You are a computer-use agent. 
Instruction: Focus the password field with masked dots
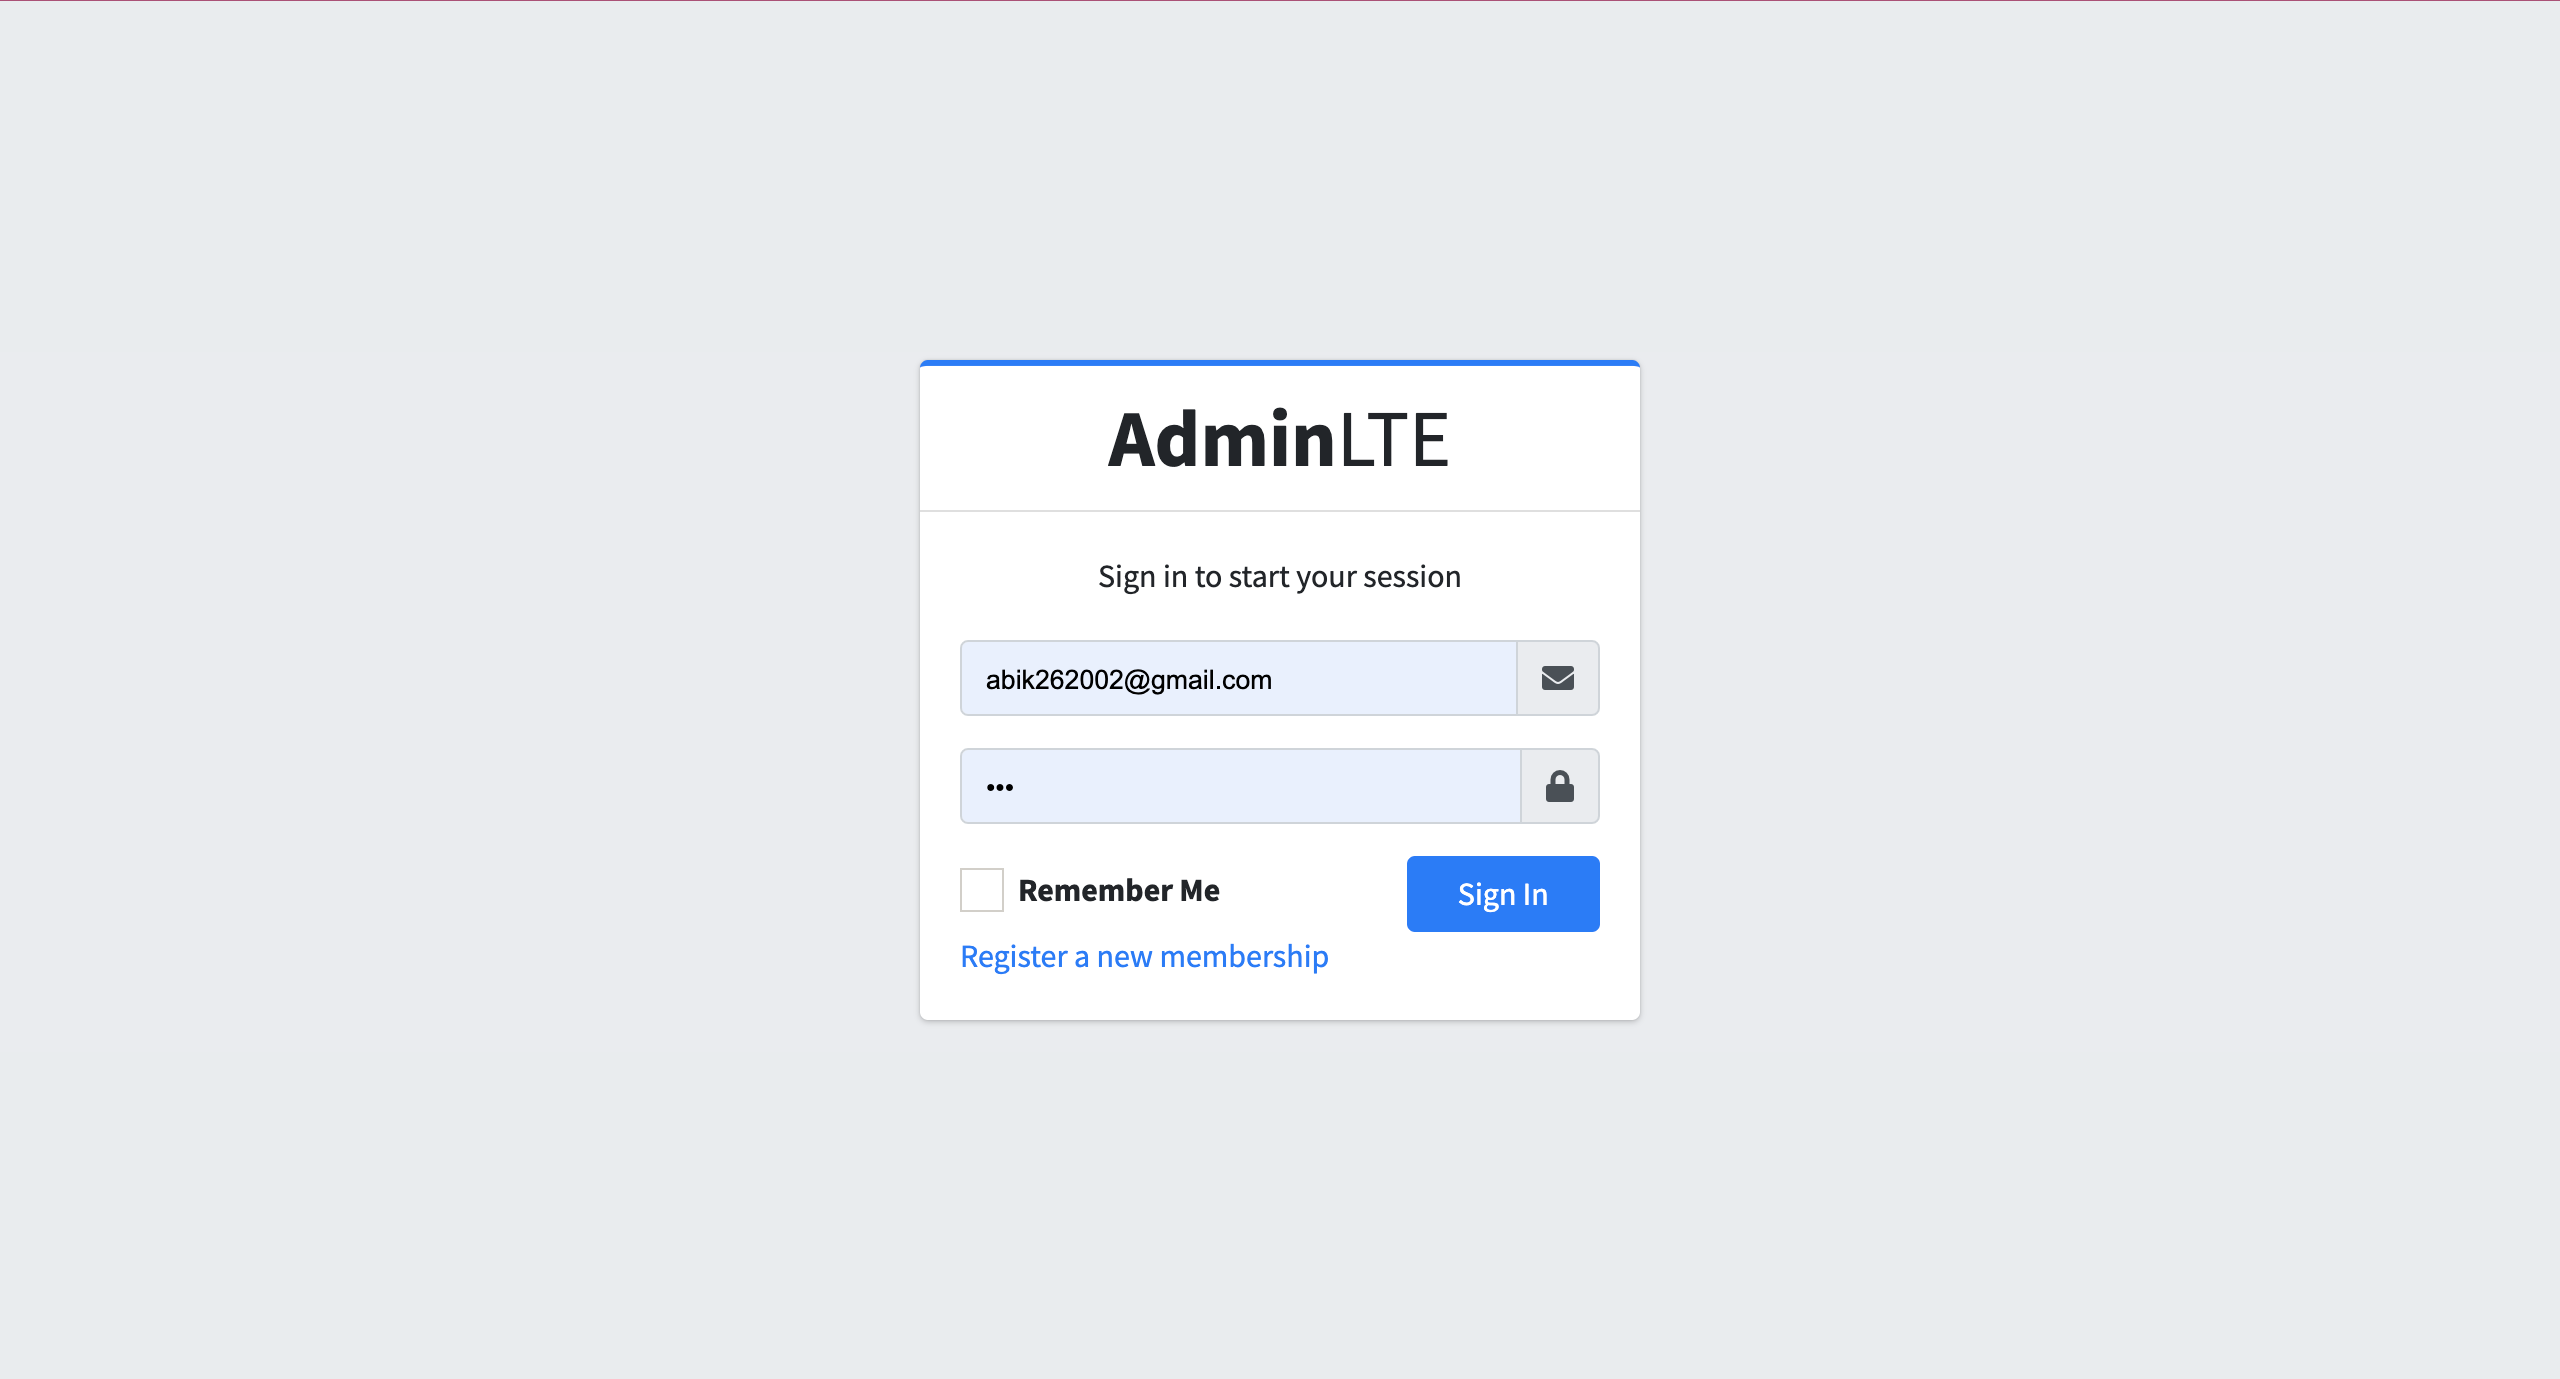[1240, 786]
